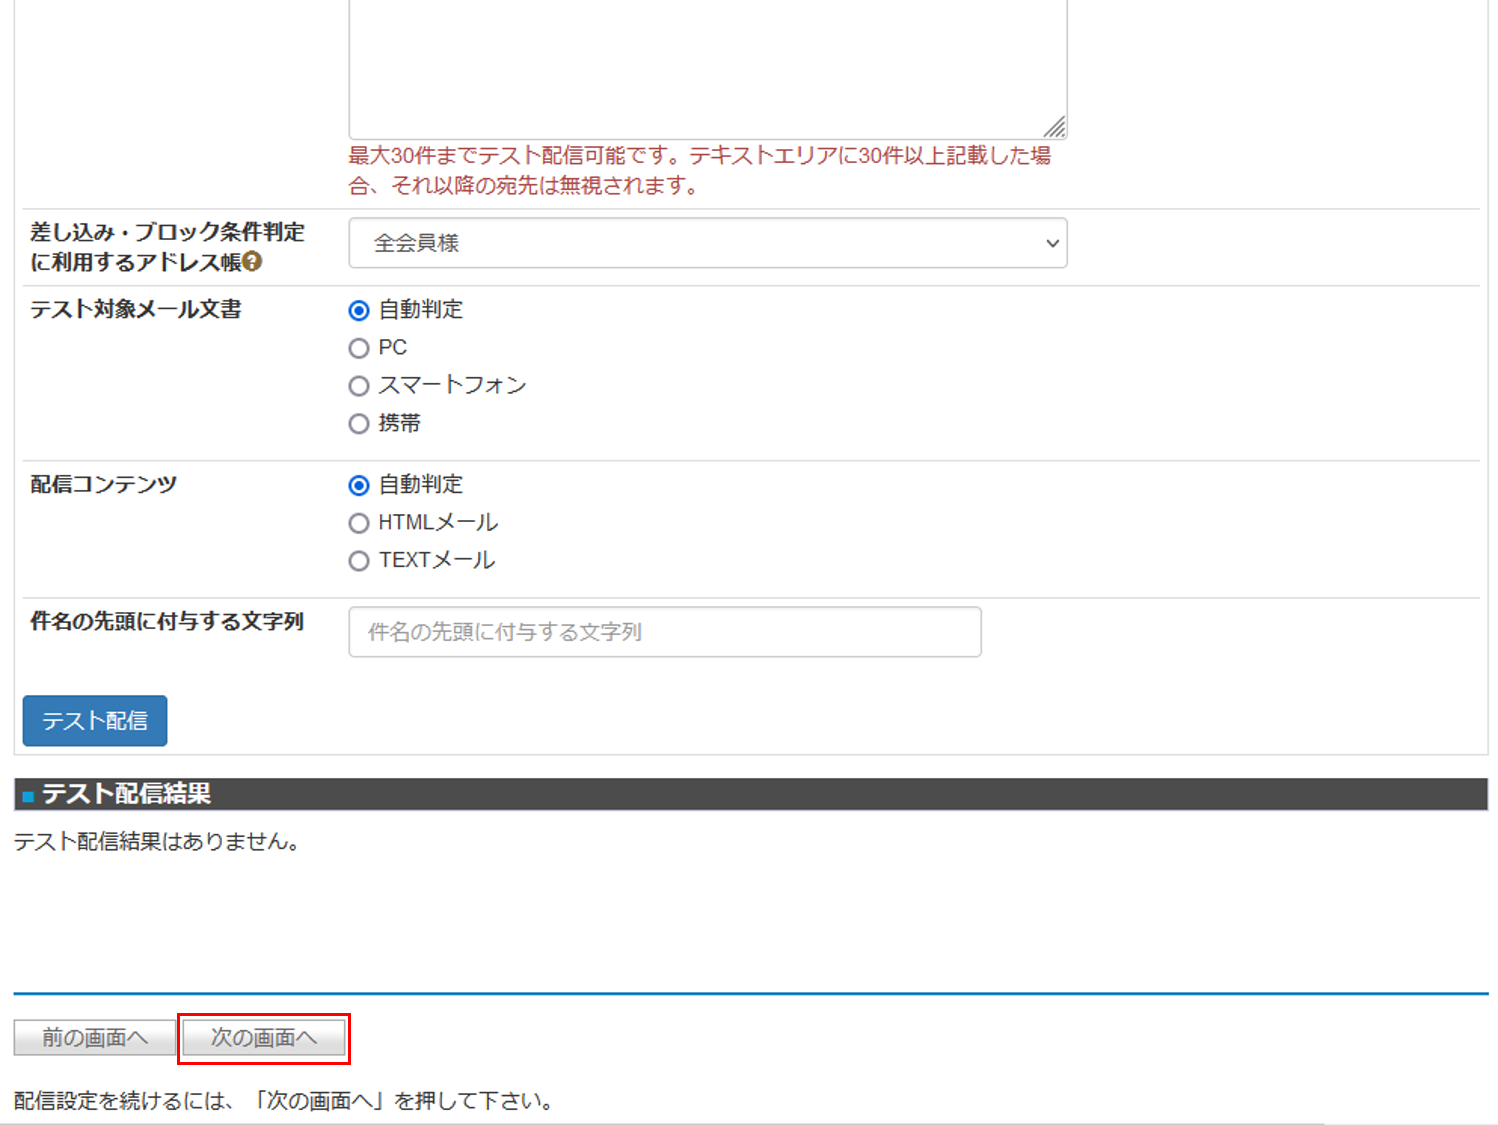
Task: Select 自動判定 under テスト対象メール文書
Action: pyautogui.click(x=359, y=311)
